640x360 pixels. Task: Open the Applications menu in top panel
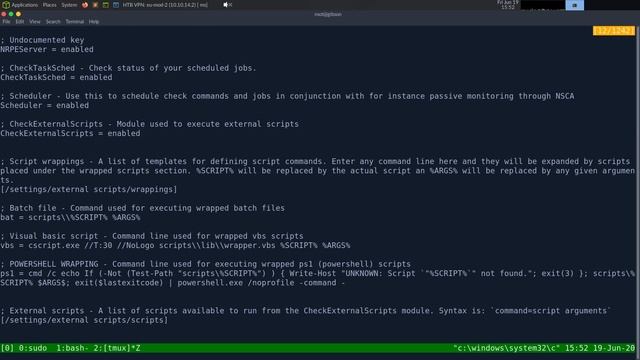[x=20, y=5]
